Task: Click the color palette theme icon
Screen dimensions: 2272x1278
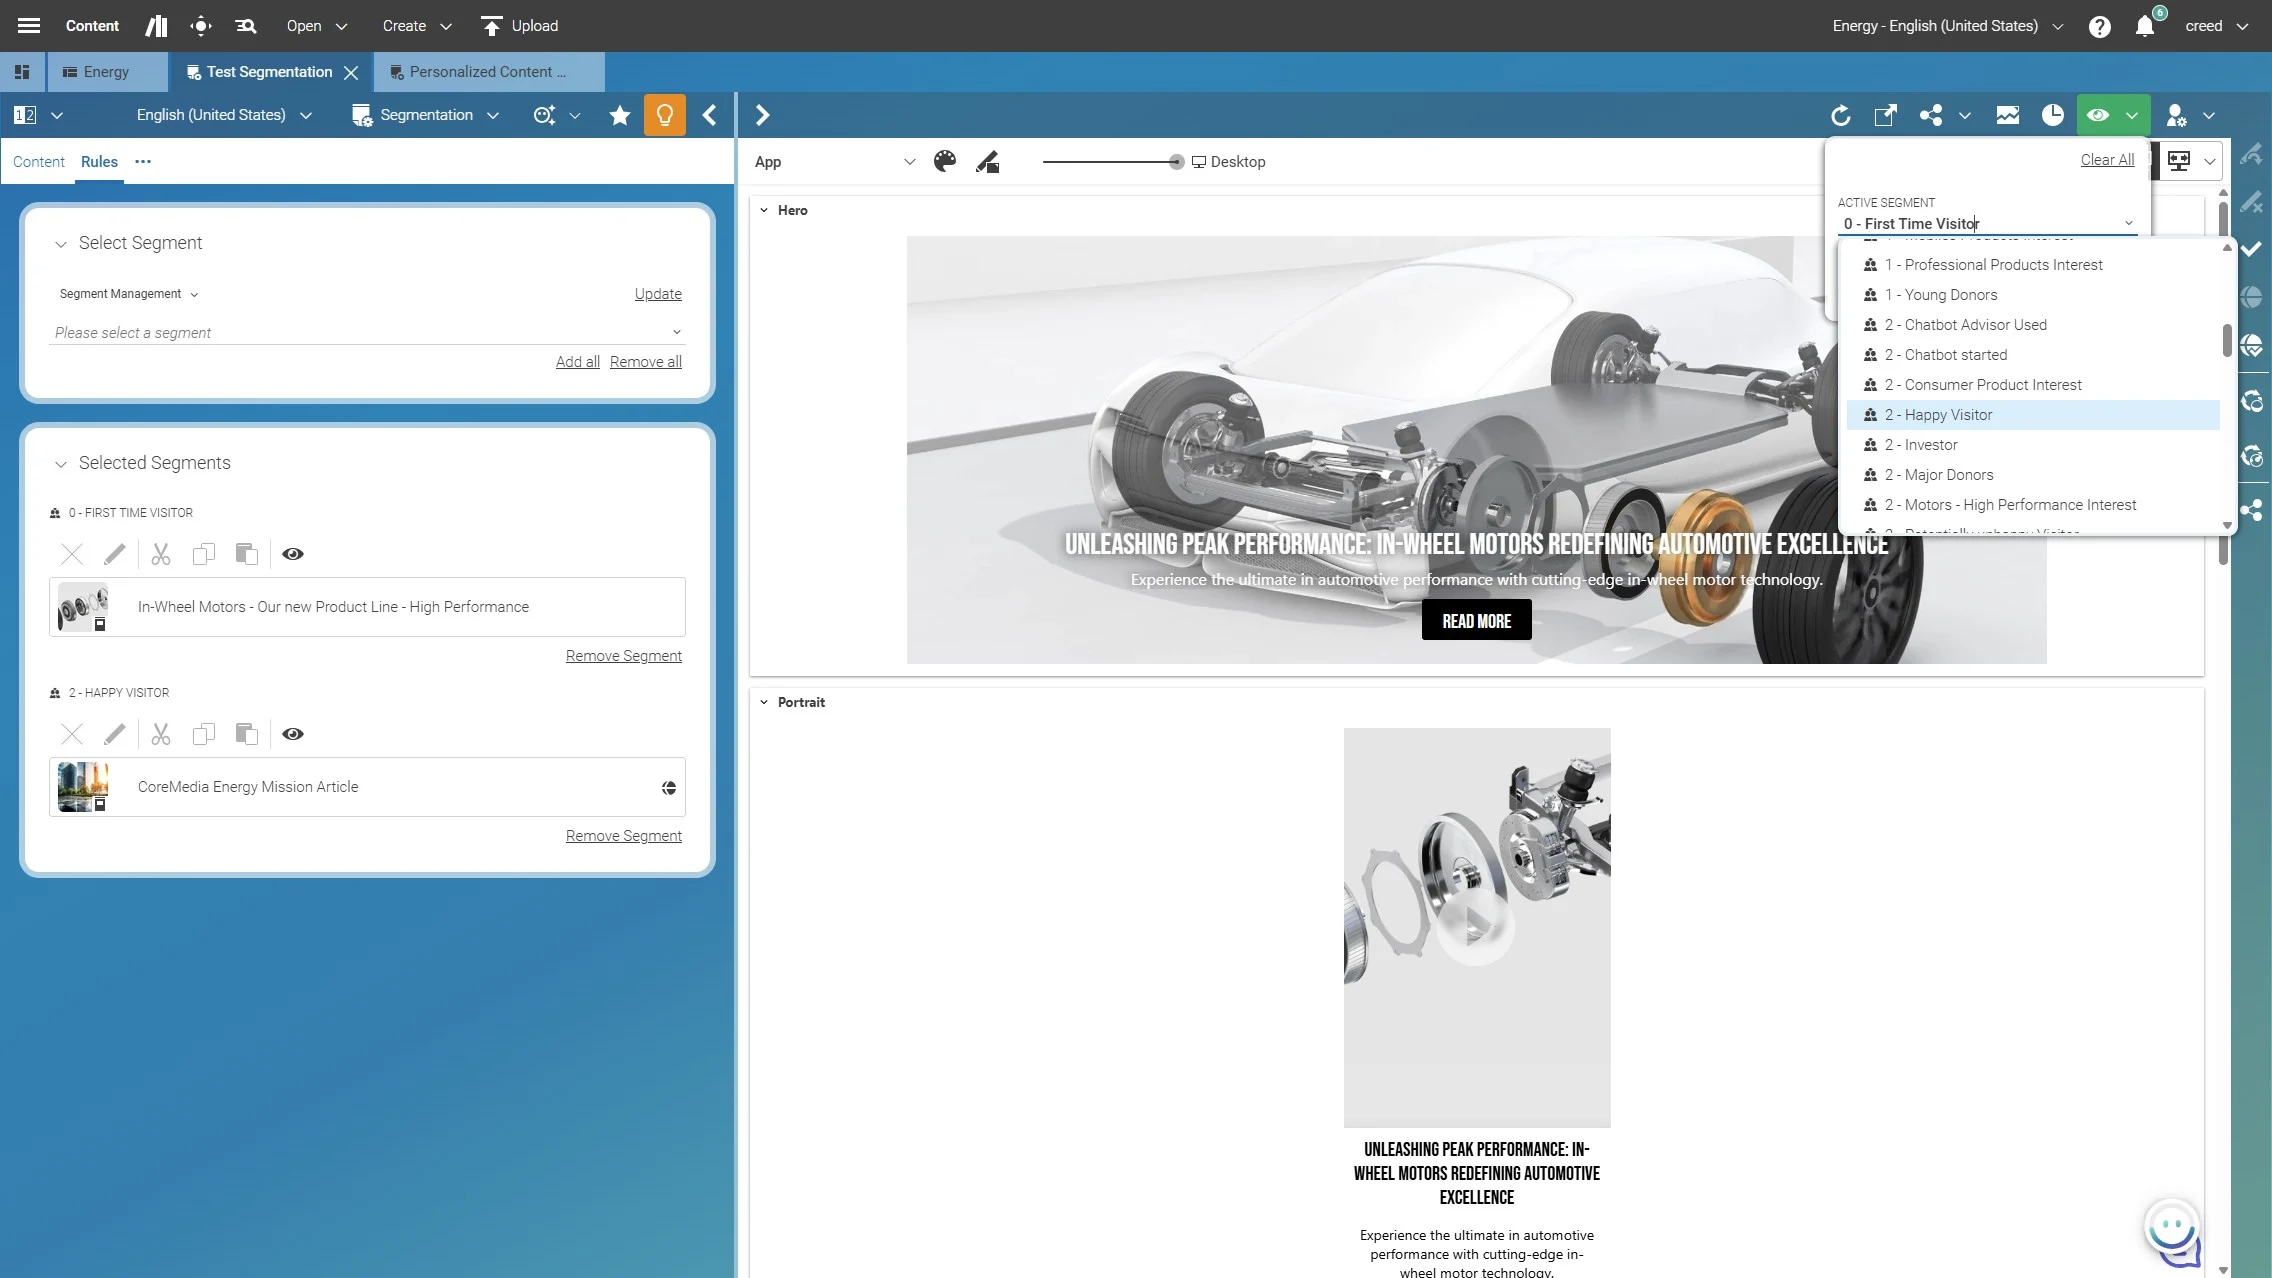Action: (x=944, y=162)
